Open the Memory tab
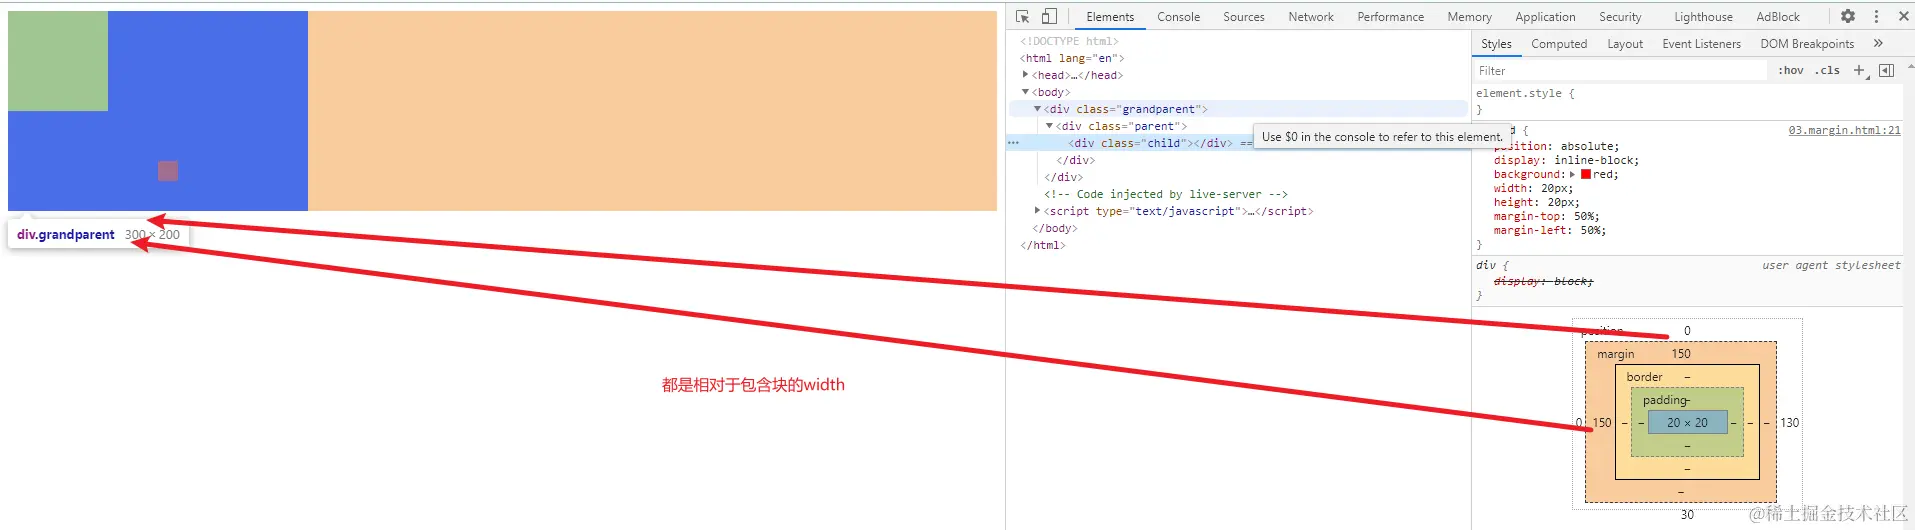This screenshot has height=530, width=1915. [x=1469, y=17]
